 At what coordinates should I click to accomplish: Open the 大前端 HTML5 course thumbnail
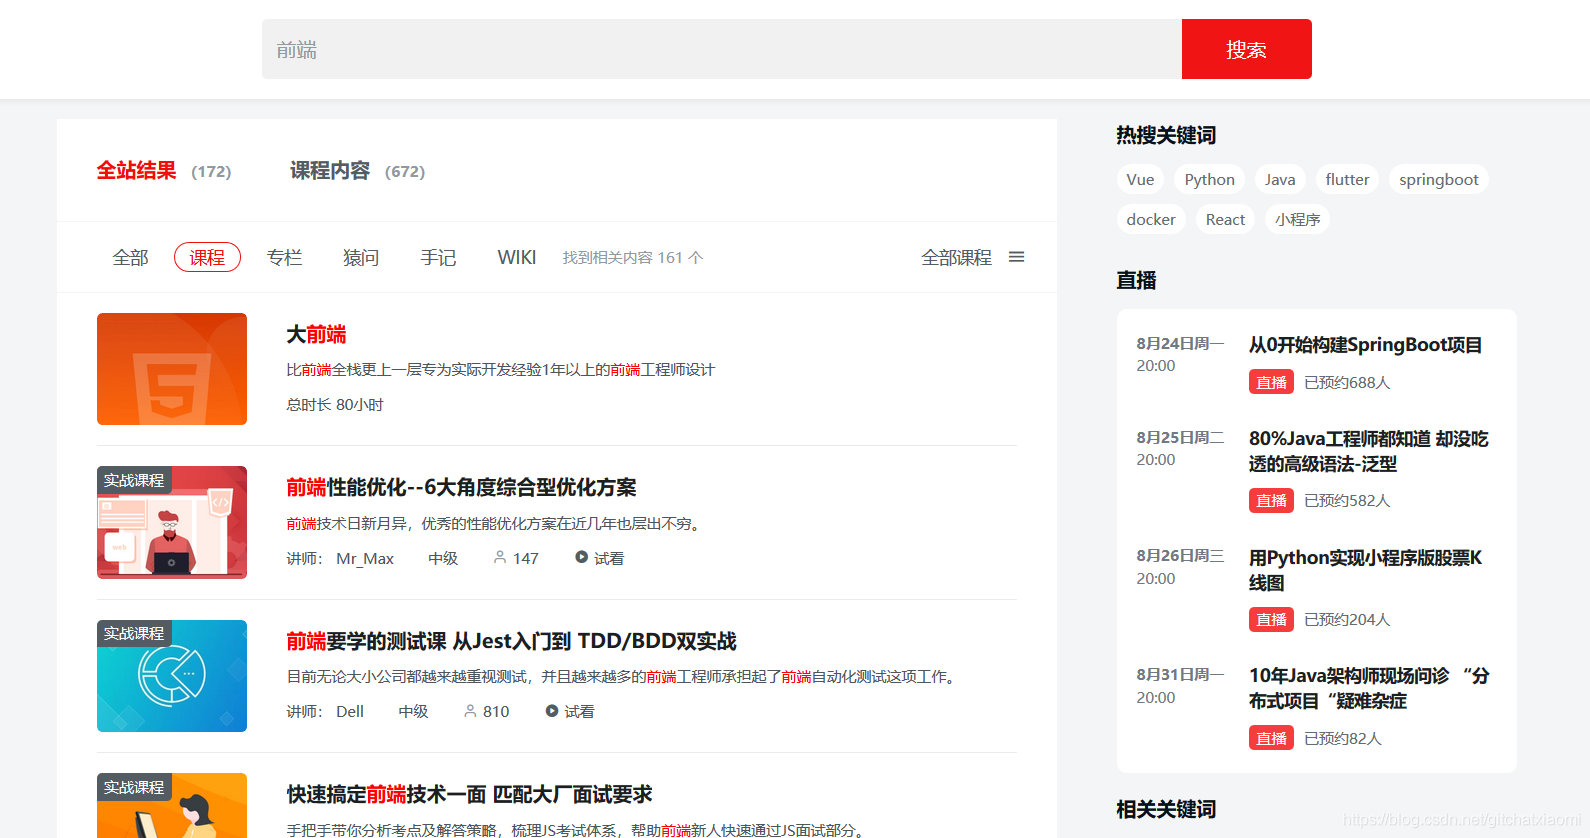(x=172, y=369)
